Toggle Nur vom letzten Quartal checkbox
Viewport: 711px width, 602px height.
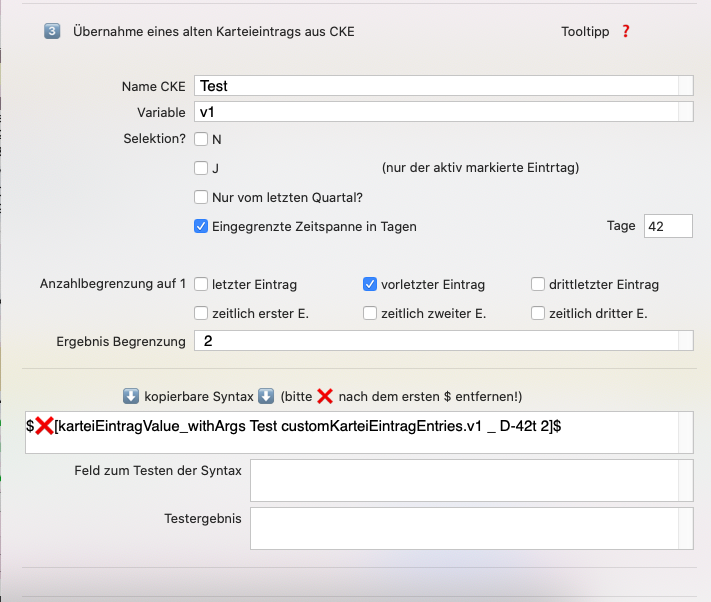pyautogui.click(x=201, y=197)
